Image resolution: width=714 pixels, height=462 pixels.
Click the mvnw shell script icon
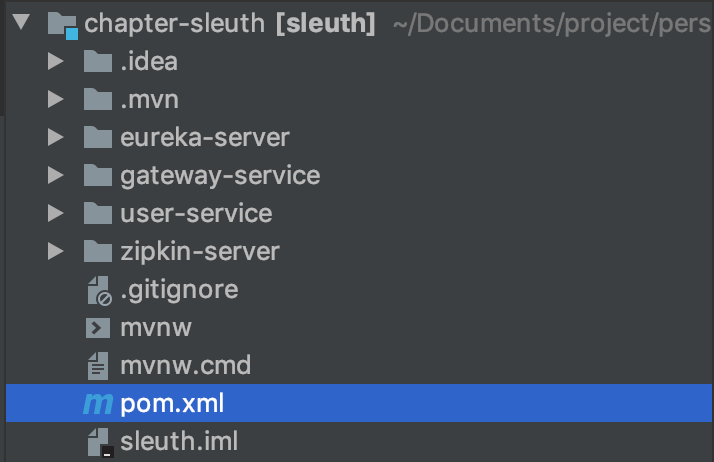point(98,328)
